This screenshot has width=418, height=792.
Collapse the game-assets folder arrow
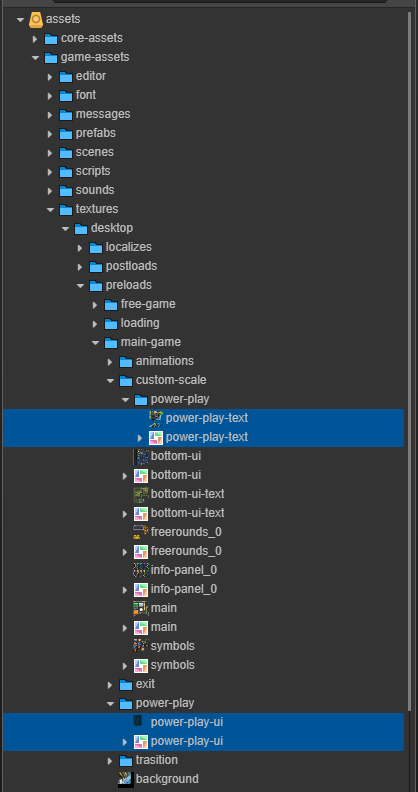35,58
